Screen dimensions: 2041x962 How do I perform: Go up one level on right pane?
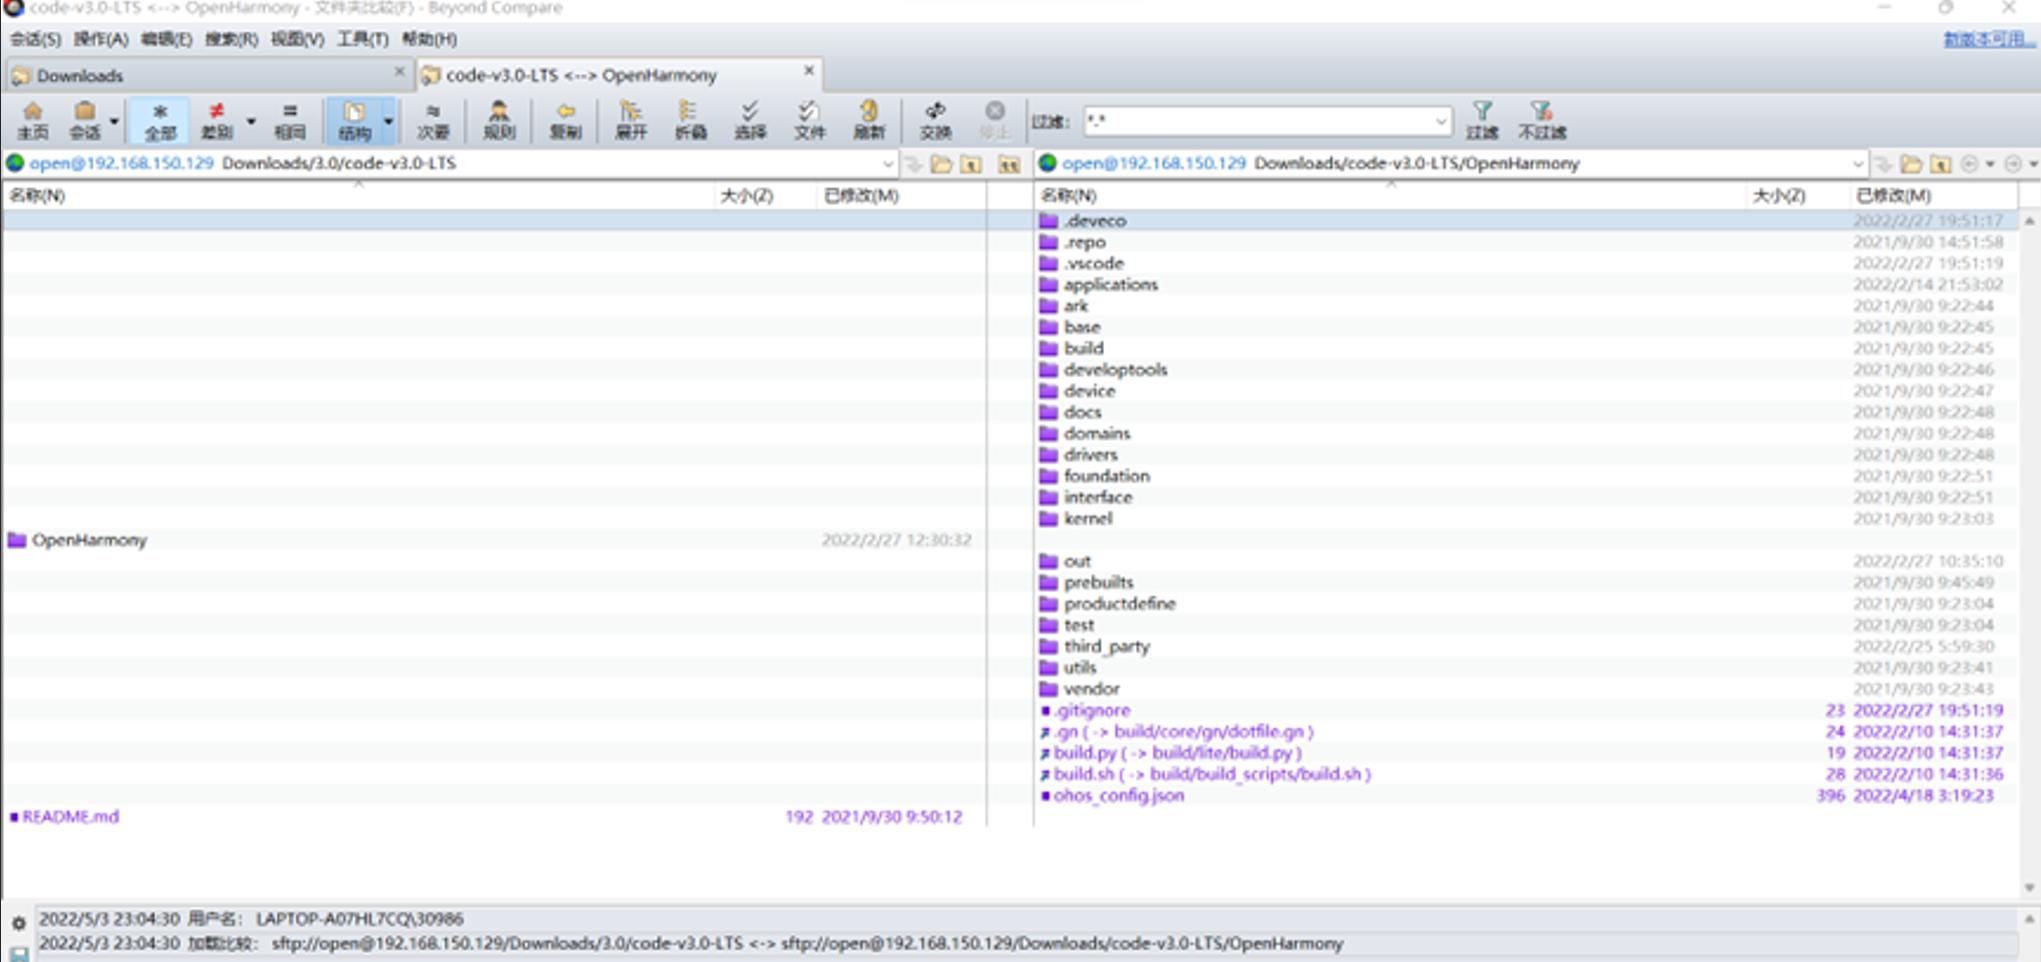(x=1940, y=164)
